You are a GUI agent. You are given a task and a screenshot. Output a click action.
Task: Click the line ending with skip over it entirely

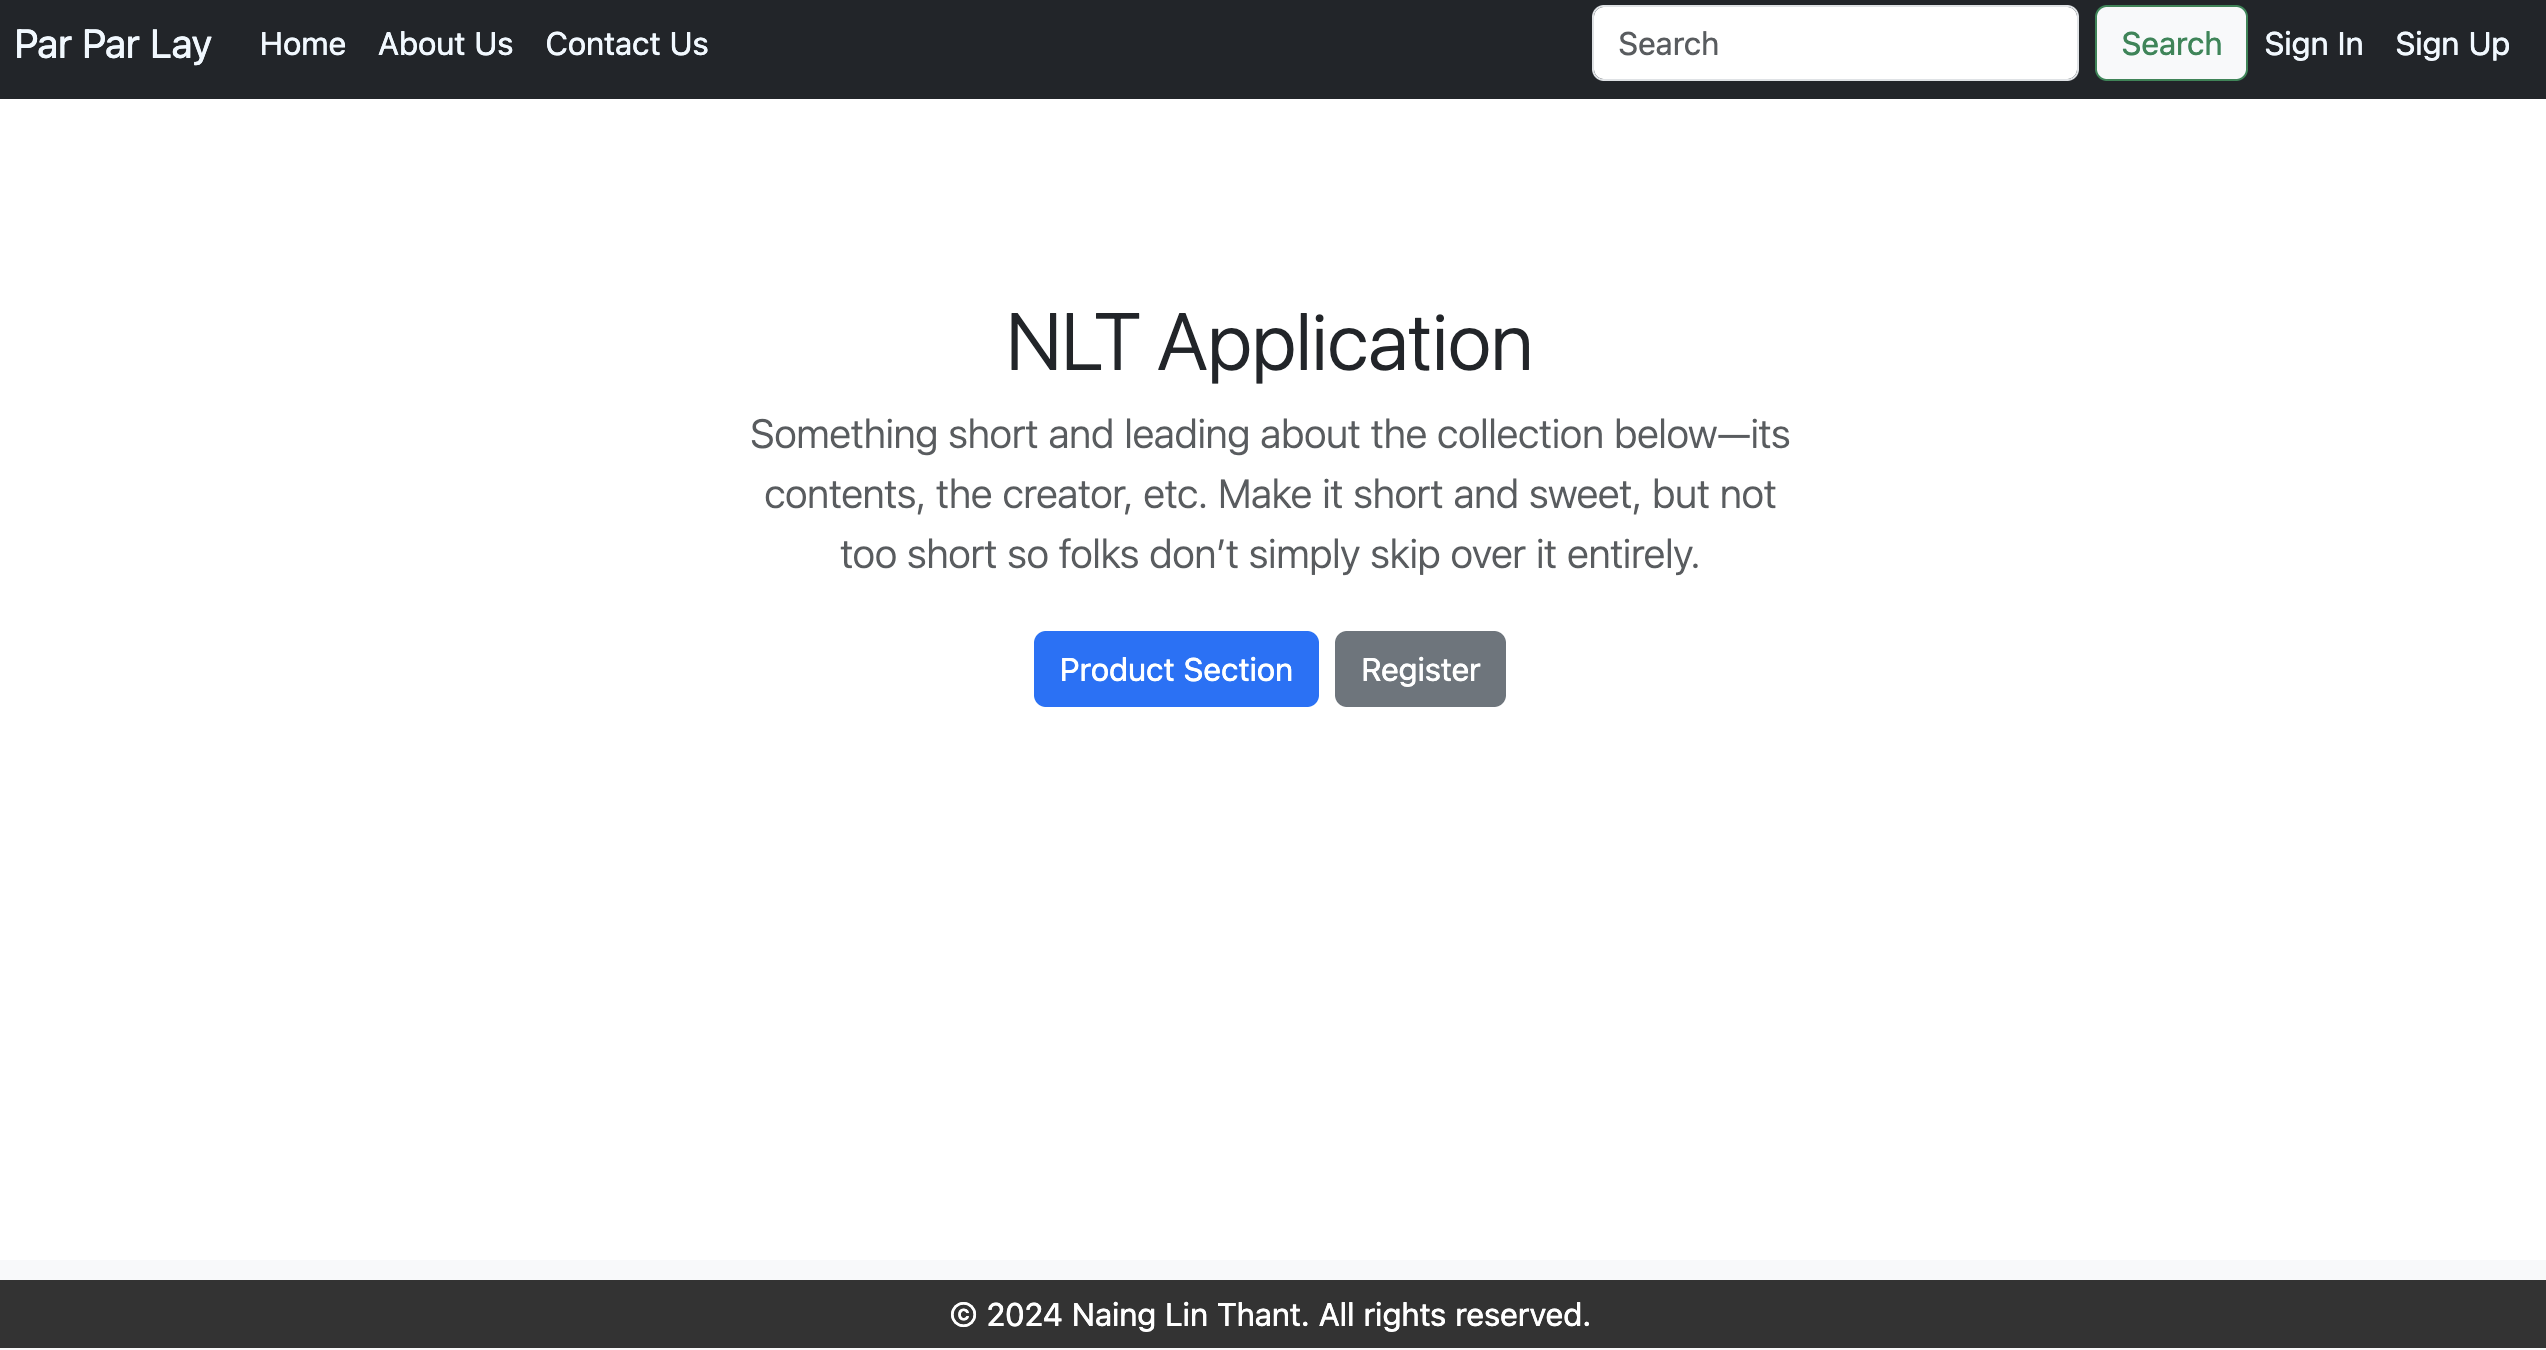point(1268,555)
